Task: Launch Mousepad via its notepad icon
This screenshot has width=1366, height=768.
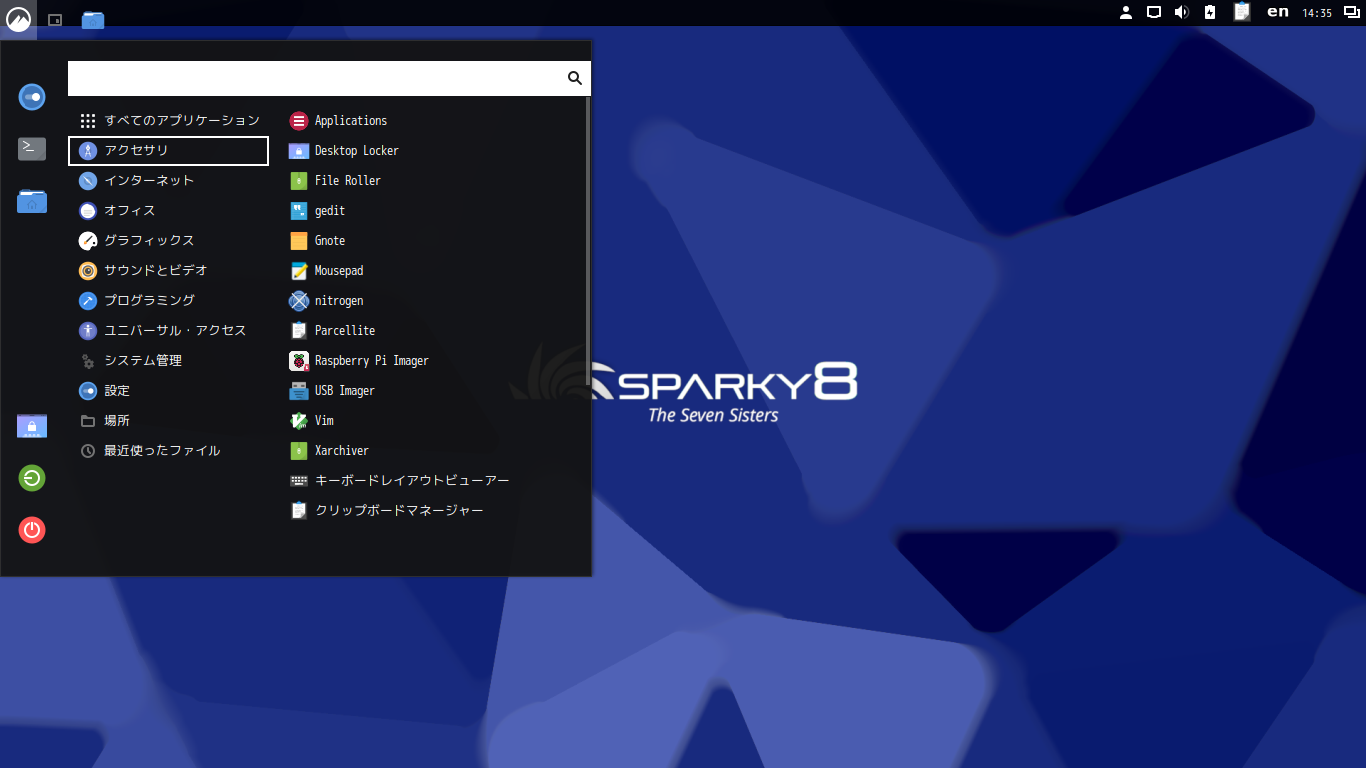Action: 298,270
